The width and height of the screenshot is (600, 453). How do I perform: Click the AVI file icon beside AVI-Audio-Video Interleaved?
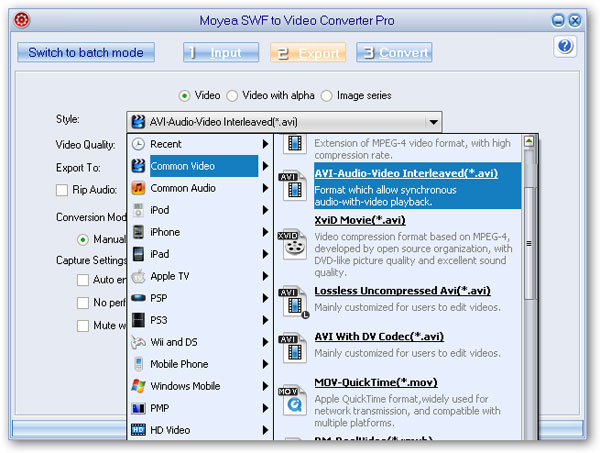click(293, 186)
